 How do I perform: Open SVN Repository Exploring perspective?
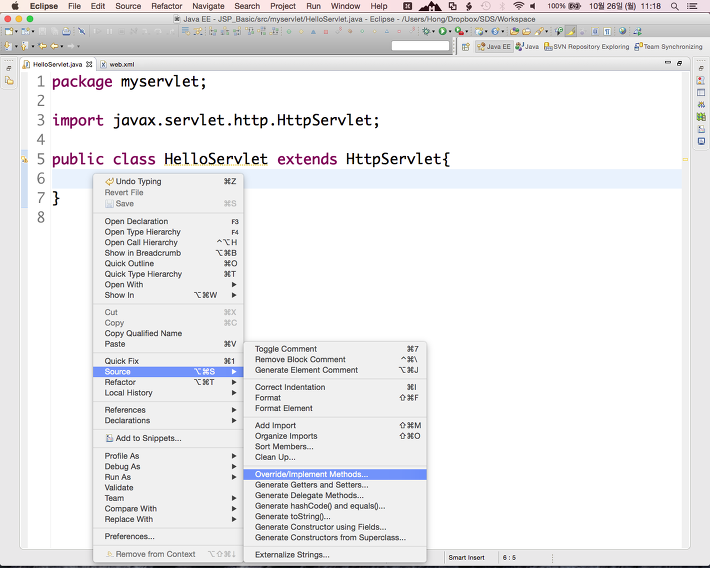pos(586,47)
